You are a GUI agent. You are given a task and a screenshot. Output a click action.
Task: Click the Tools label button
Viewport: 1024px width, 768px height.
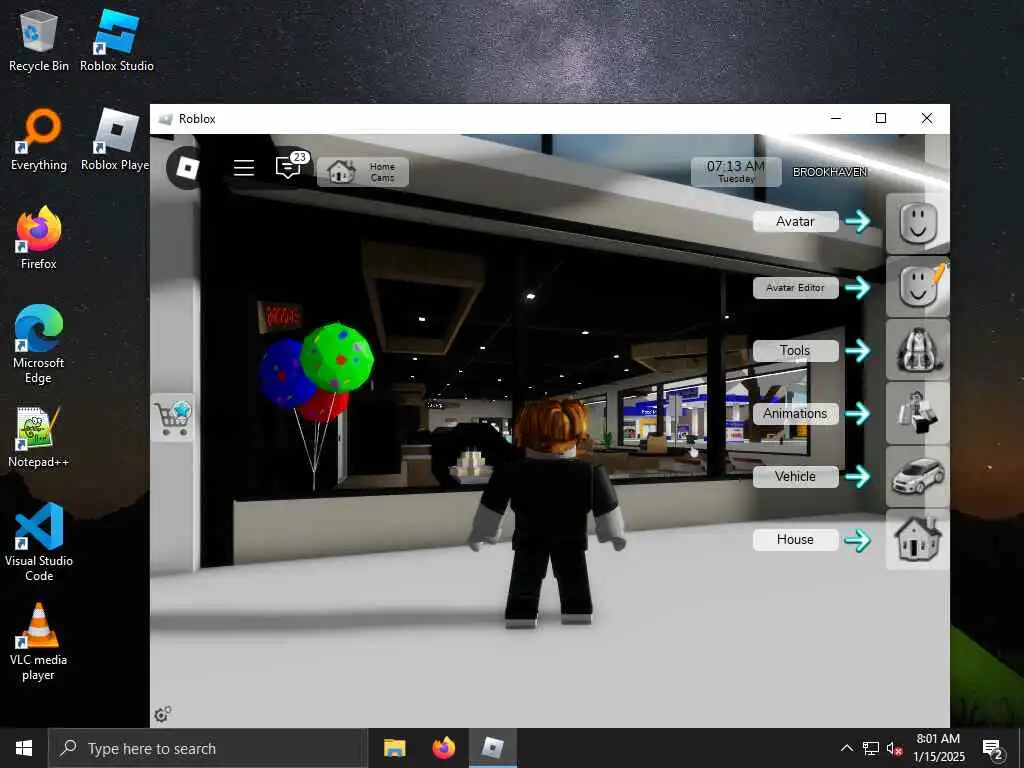pyautogui.click(x=795, y=351)
